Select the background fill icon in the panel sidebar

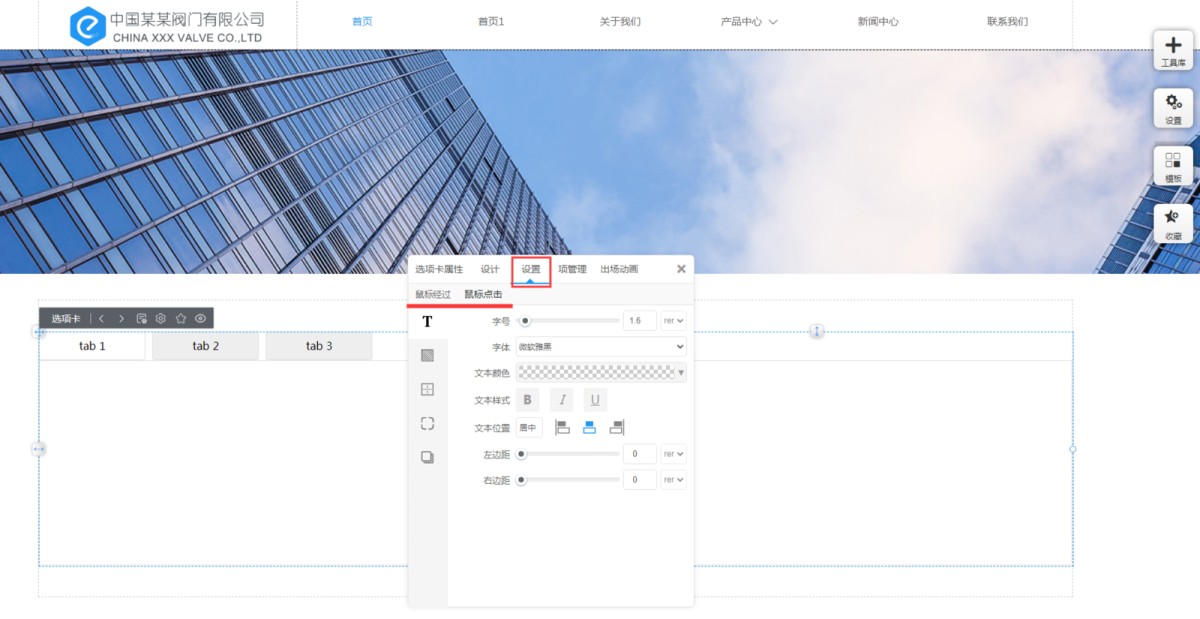click(x=428, y=355)
